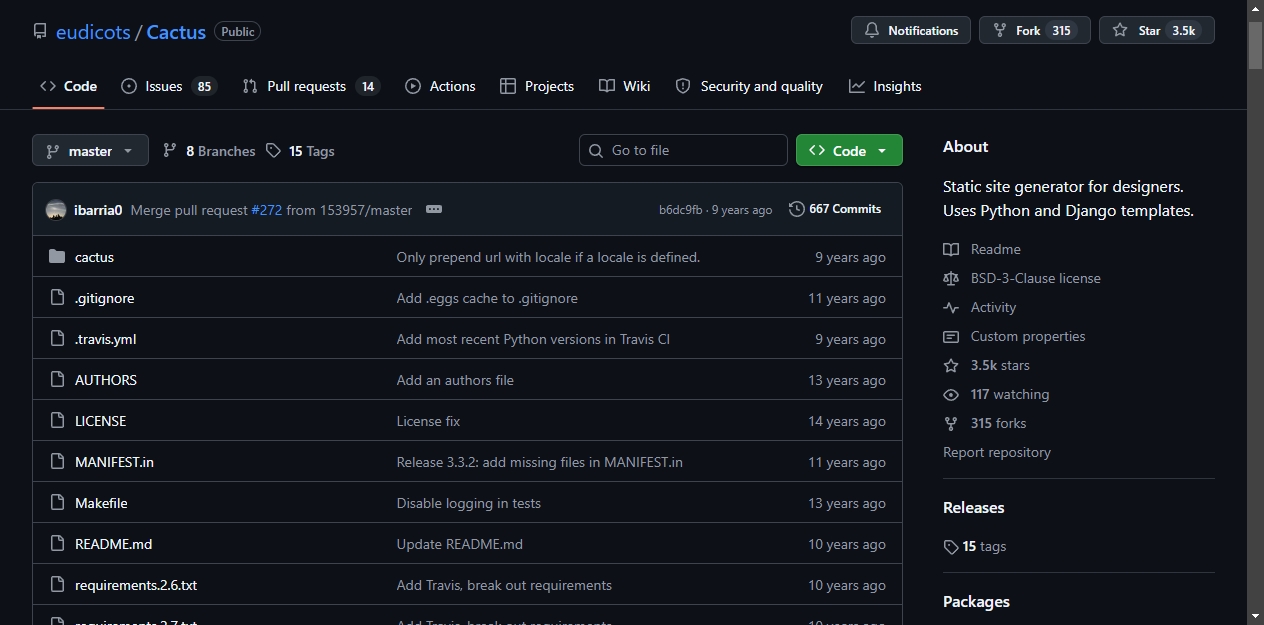Open the Activity link in About
1264x625 pixels.
click(980, 307)
